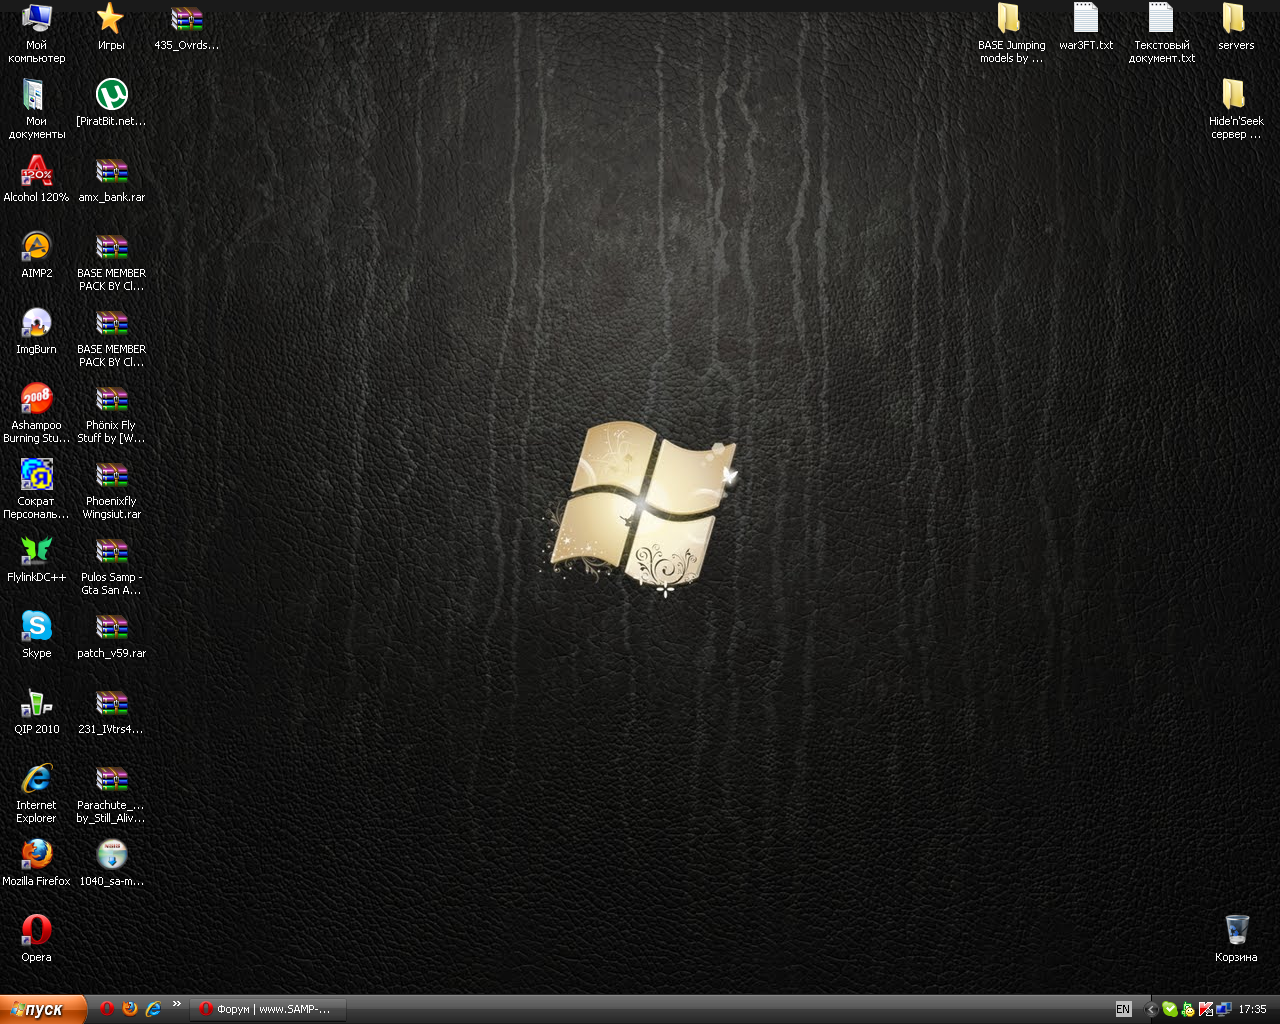The height and width of the screenshot is (1024, 1280).
Task: Open the network connection tray icon
Action: coord(1223,1009)
